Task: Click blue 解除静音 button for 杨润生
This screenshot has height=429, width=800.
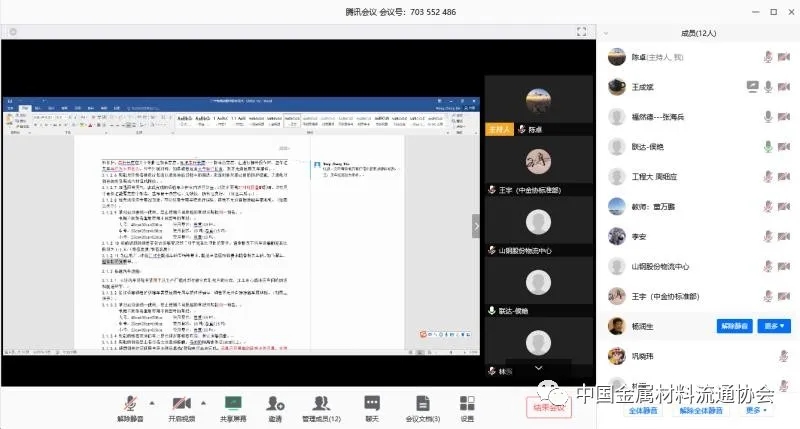Action: pyautogui.click(x=735, y=326)
